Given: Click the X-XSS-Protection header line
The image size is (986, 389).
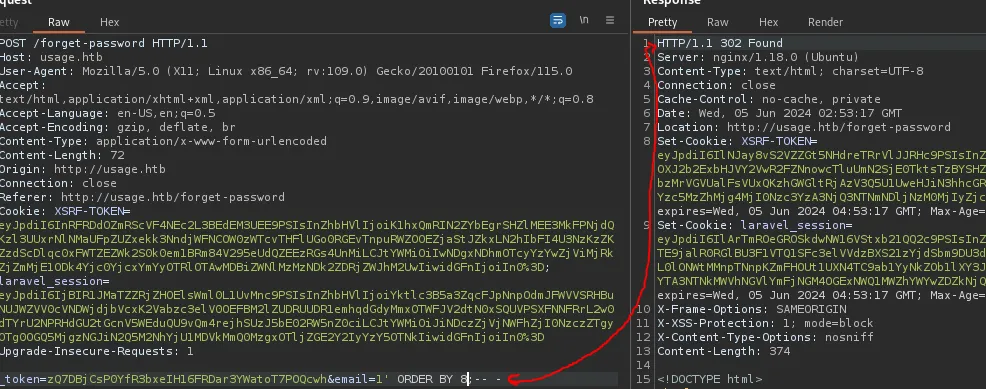Looking at the screenshot, I should coord(765,323).
